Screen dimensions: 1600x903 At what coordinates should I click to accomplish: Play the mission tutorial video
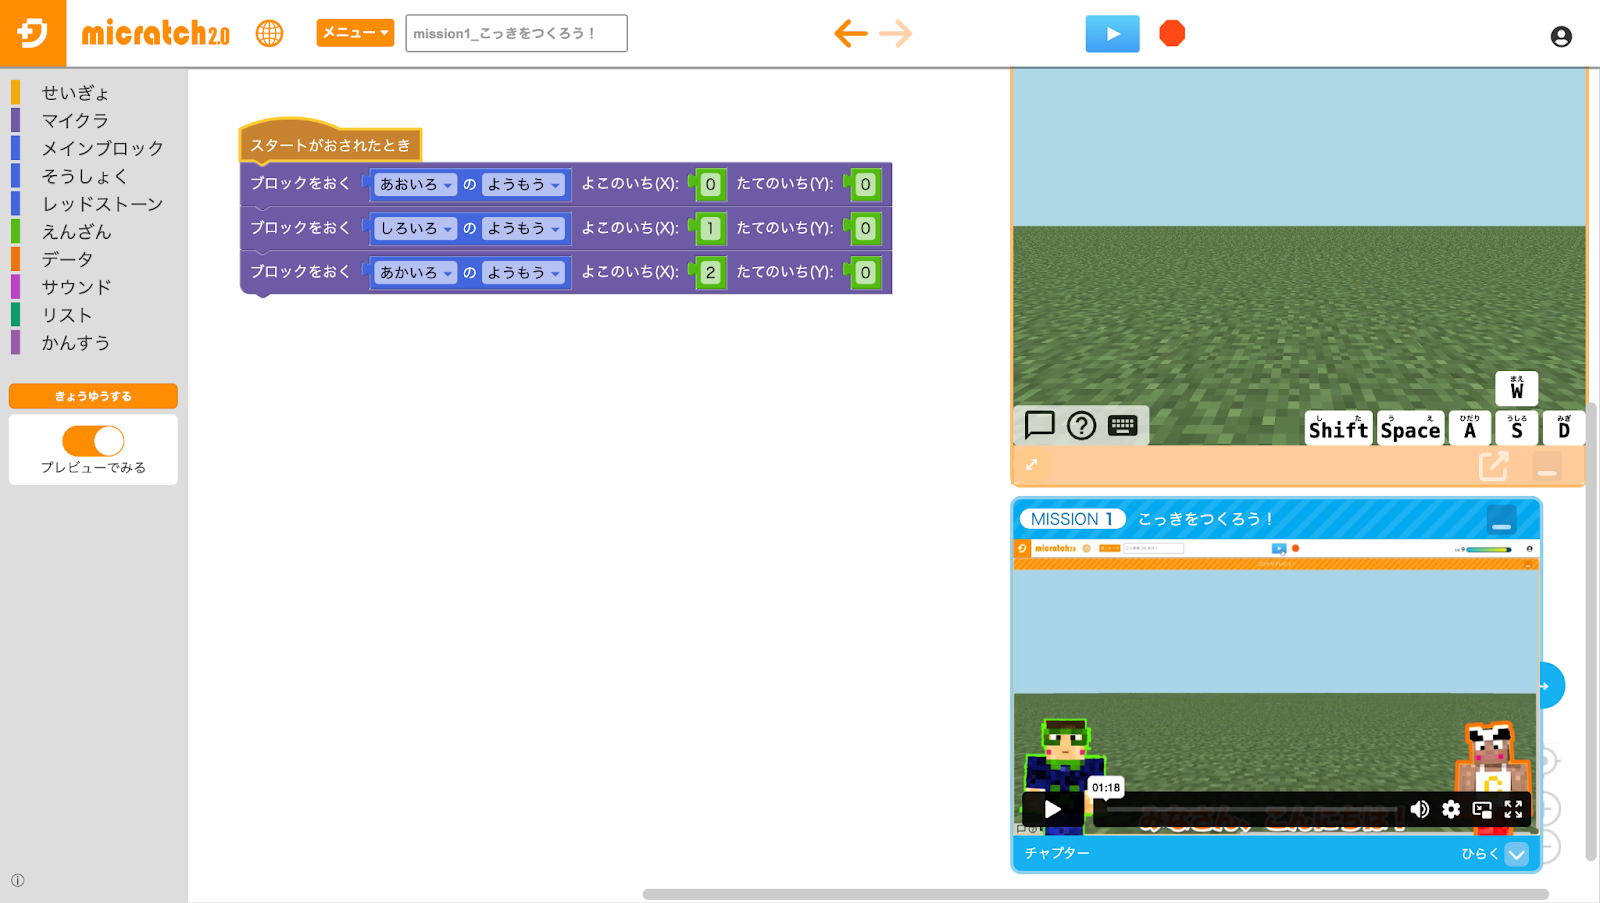coord(1052,809)
